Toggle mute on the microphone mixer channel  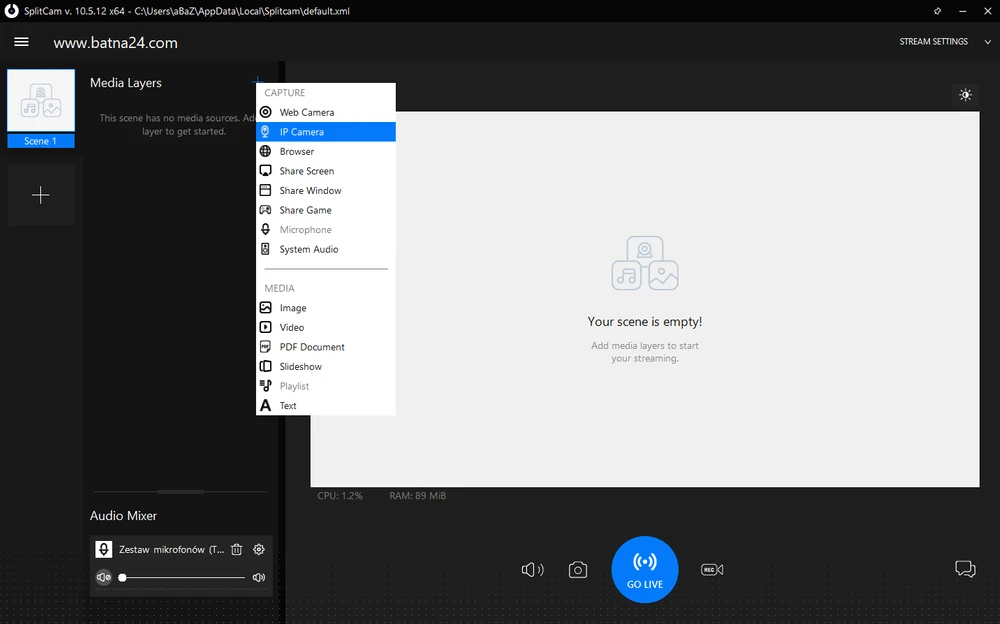point(103,577)
